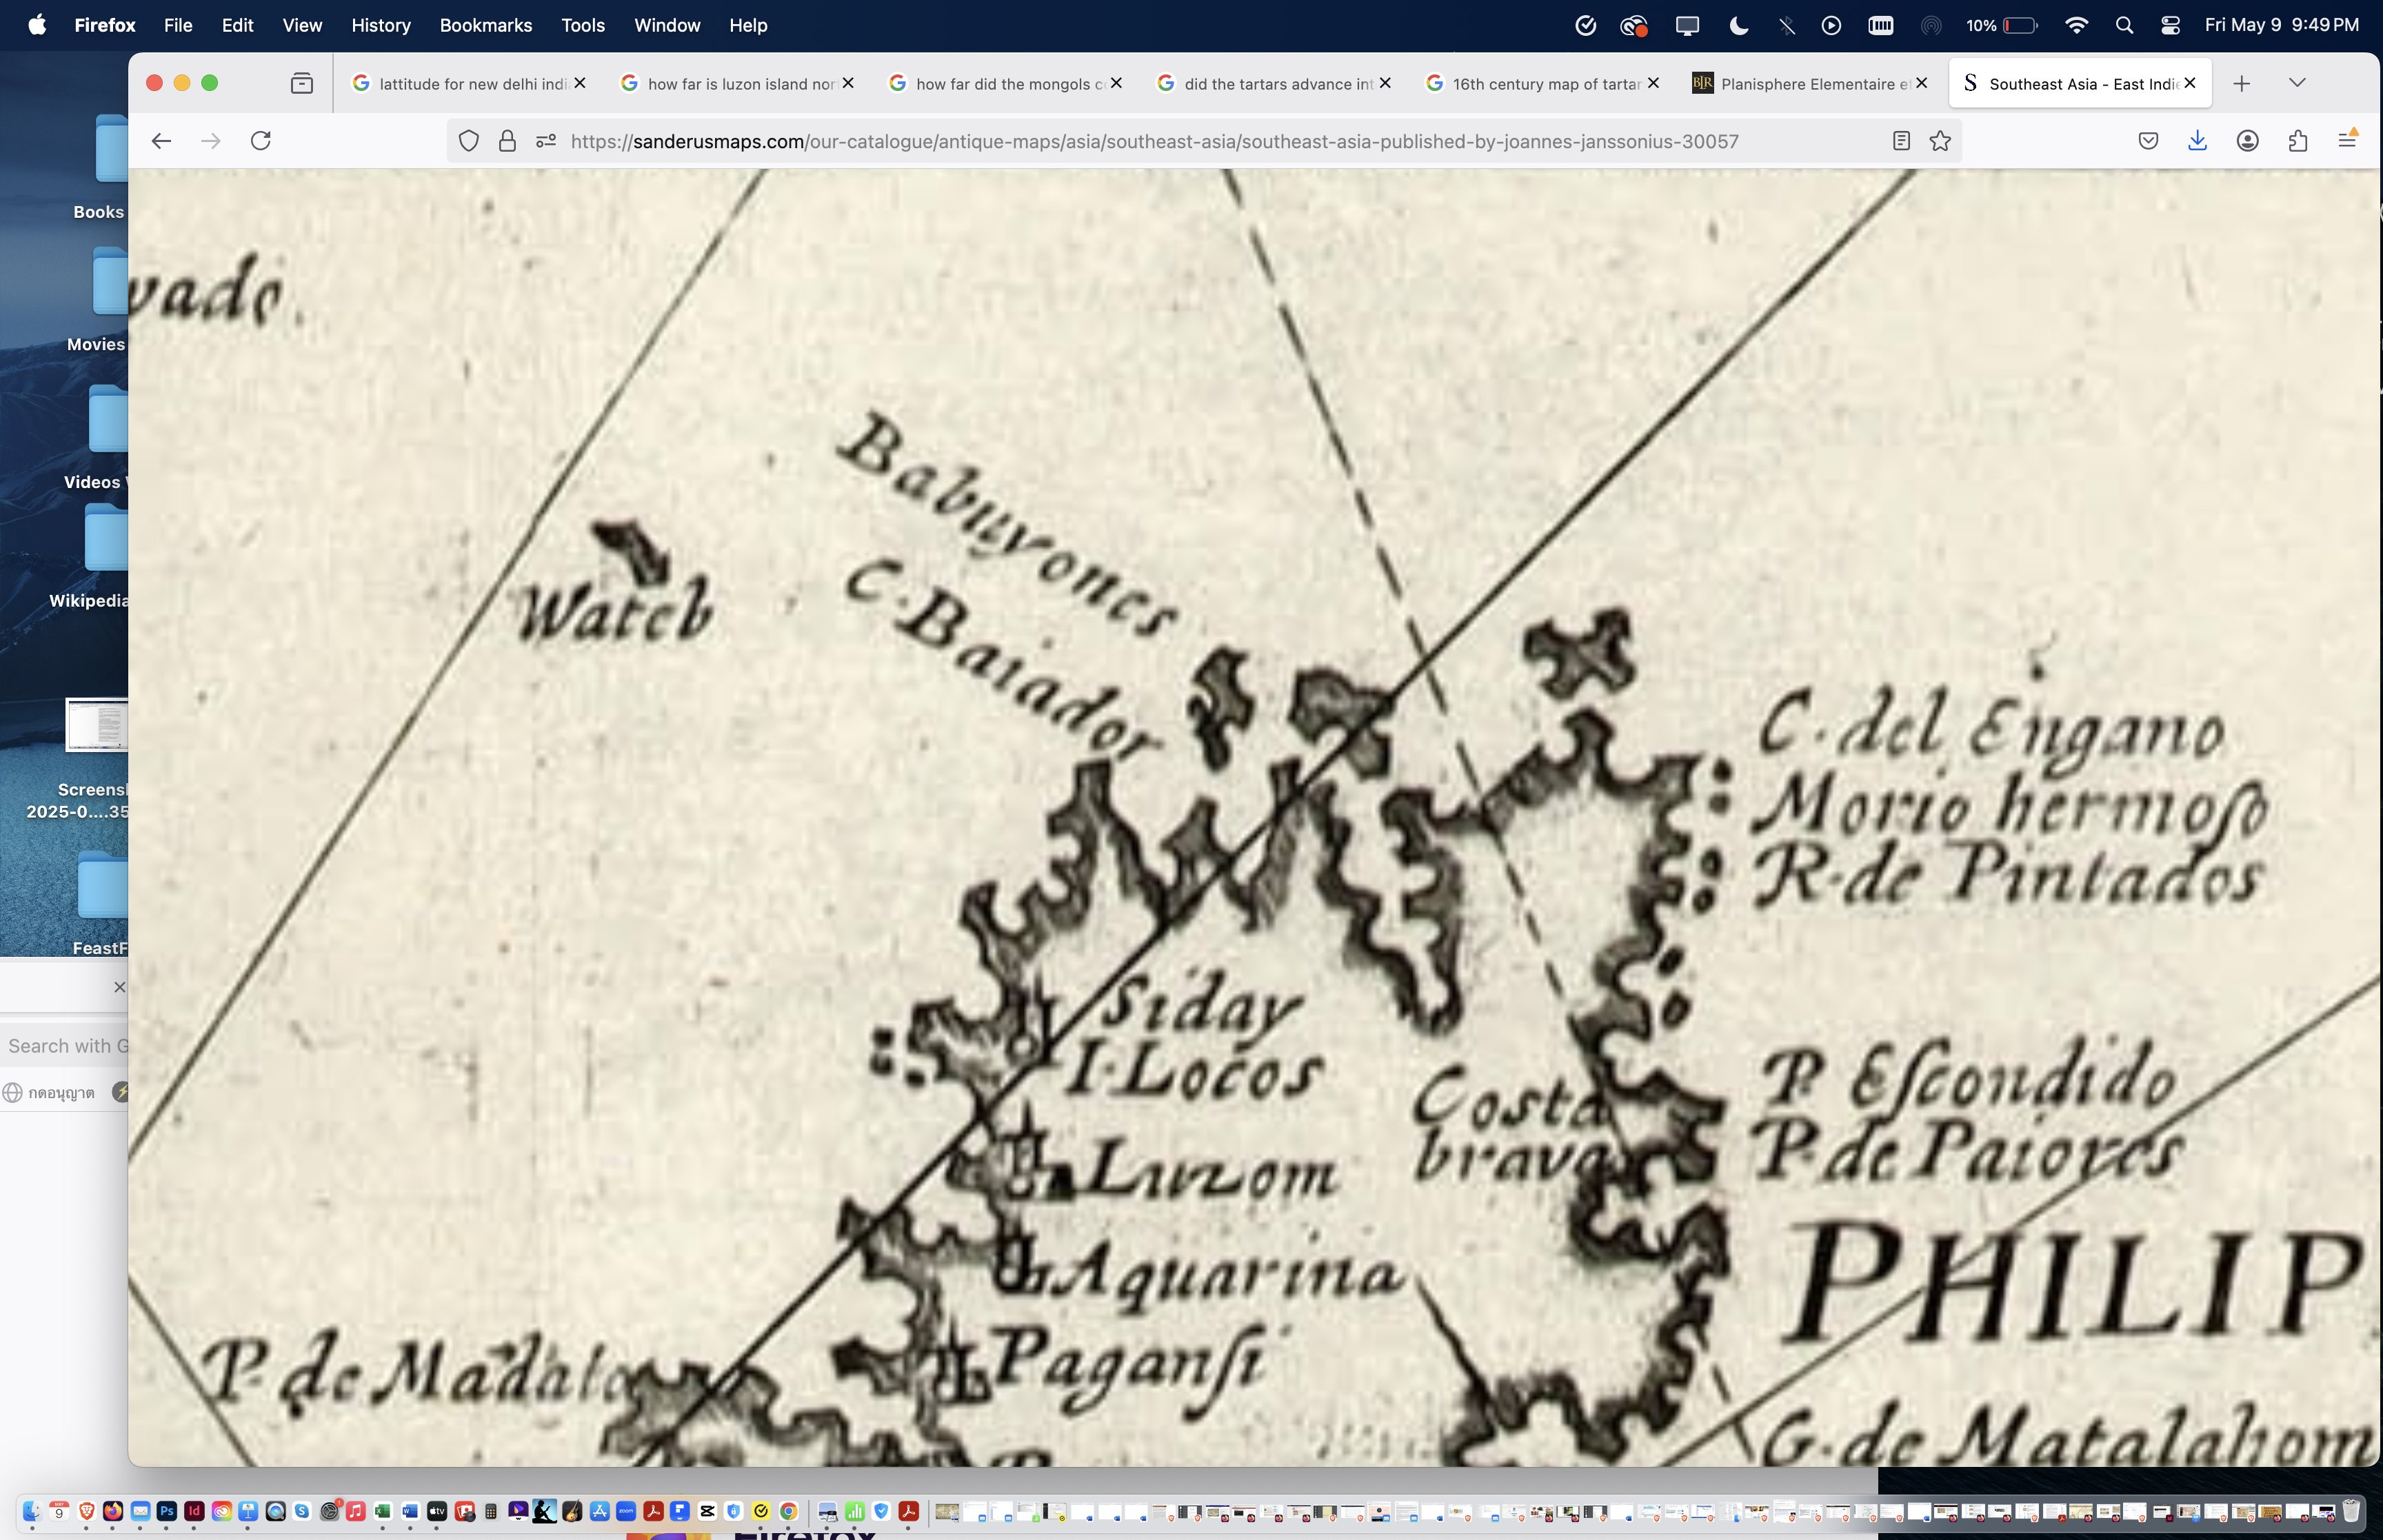Launch Photoshop from the Dock
The height and width of the screenshot is (1540, 2383).
tap(167, 1511)
